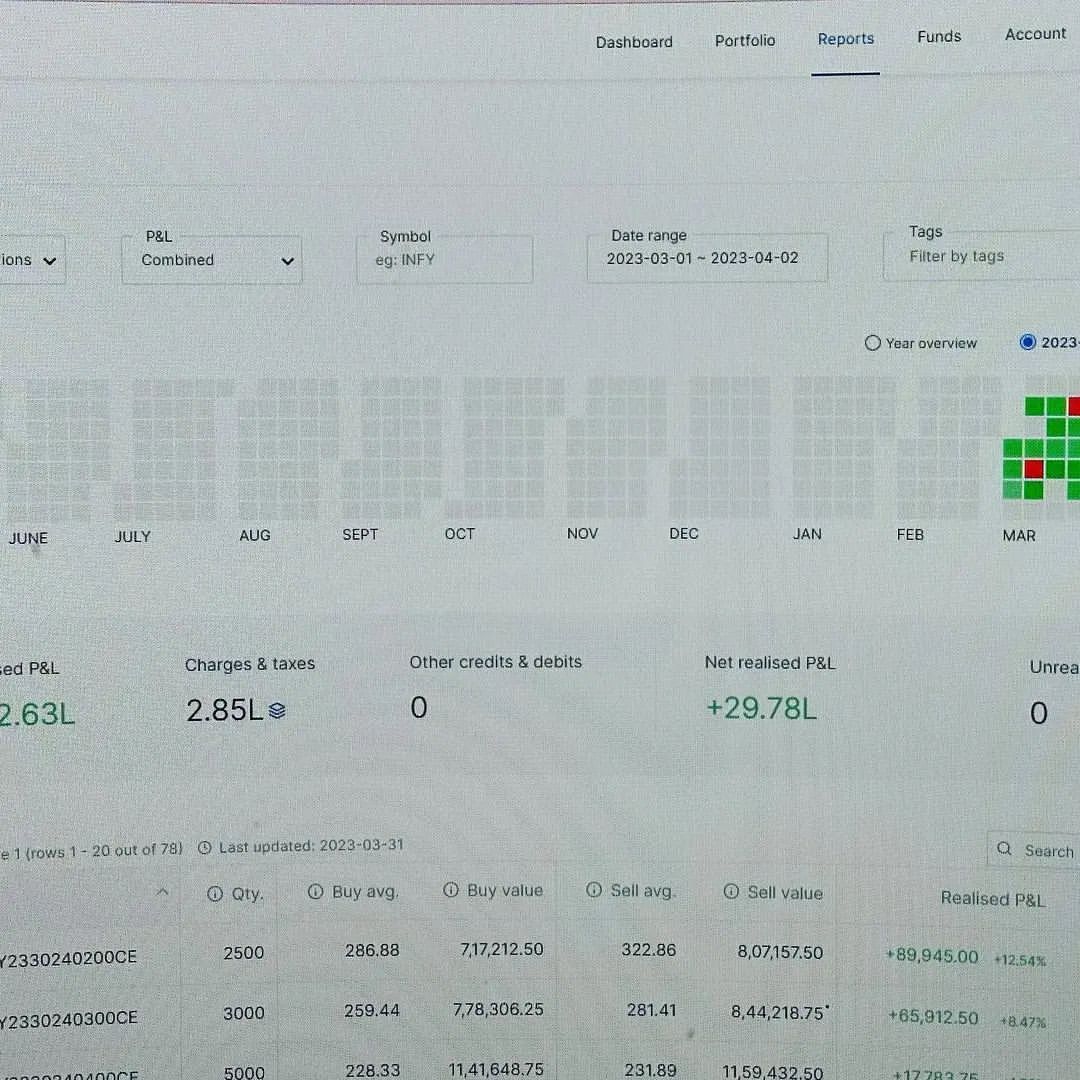Screen dimensions: 1080x1080
Task: Click the Buy avg. info icon
Action: 315,891
